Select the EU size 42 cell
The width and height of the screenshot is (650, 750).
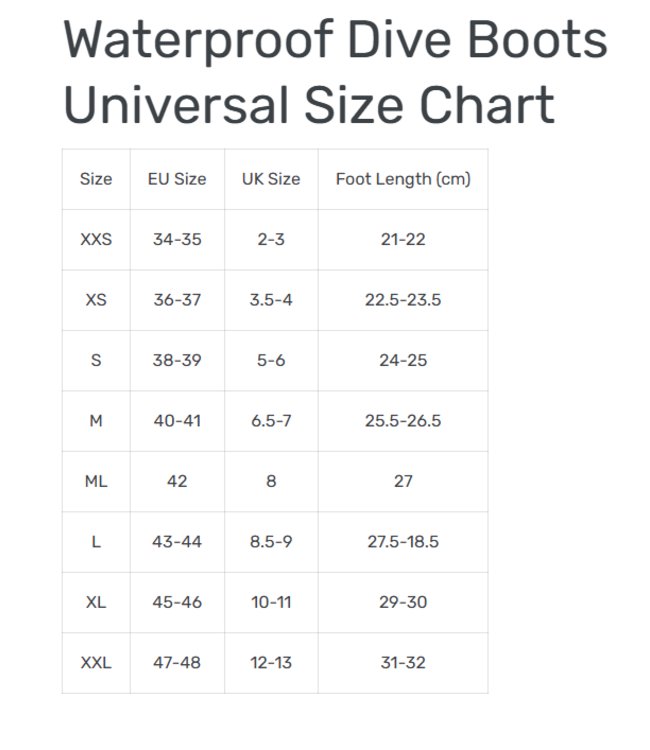177,481
